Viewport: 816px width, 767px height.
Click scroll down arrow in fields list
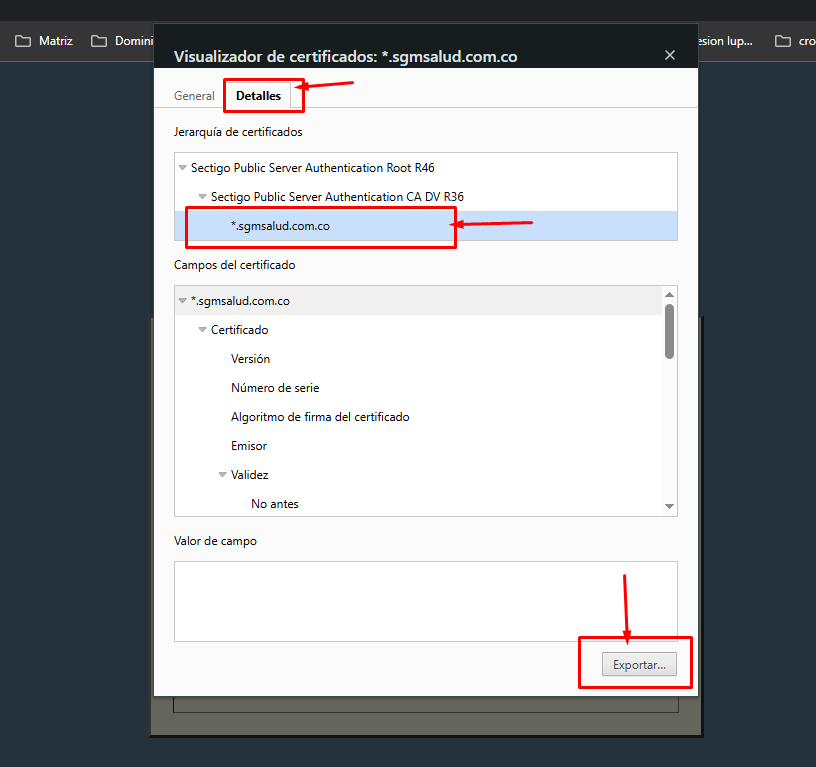(x=669, y=507)
